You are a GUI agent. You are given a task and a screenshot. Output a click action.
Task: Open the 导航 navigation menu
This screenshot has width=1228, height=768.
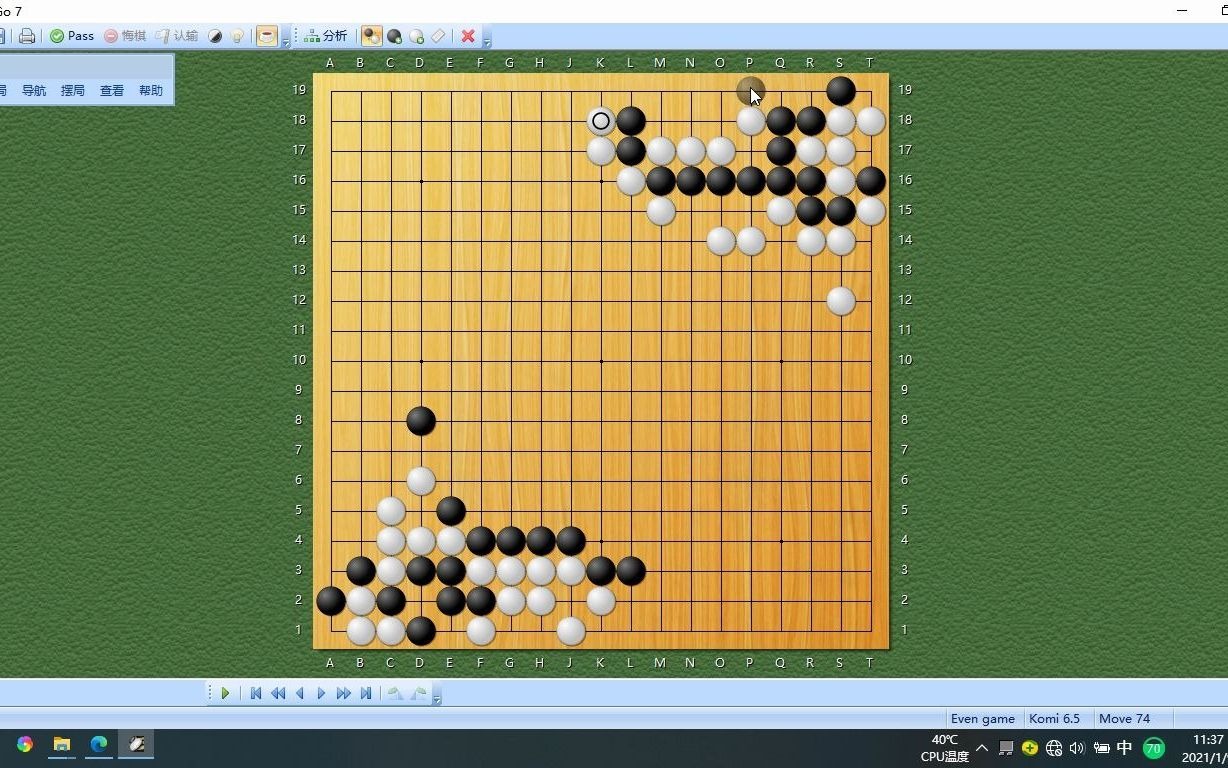pyautogui.click(x=34, y=90)
